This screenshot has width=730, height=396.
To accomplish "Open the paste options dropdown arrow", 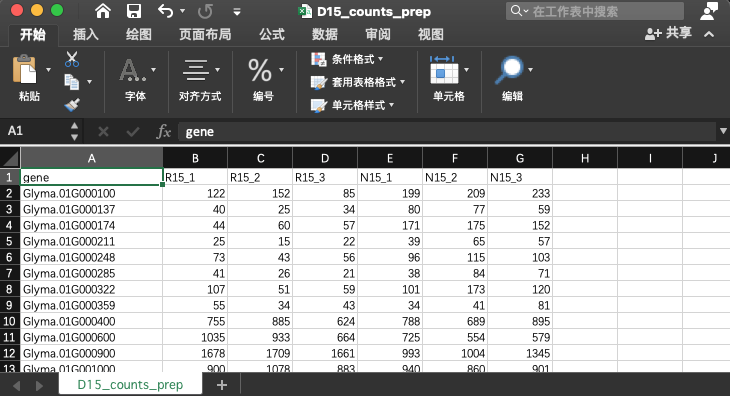I will [48, 70].
